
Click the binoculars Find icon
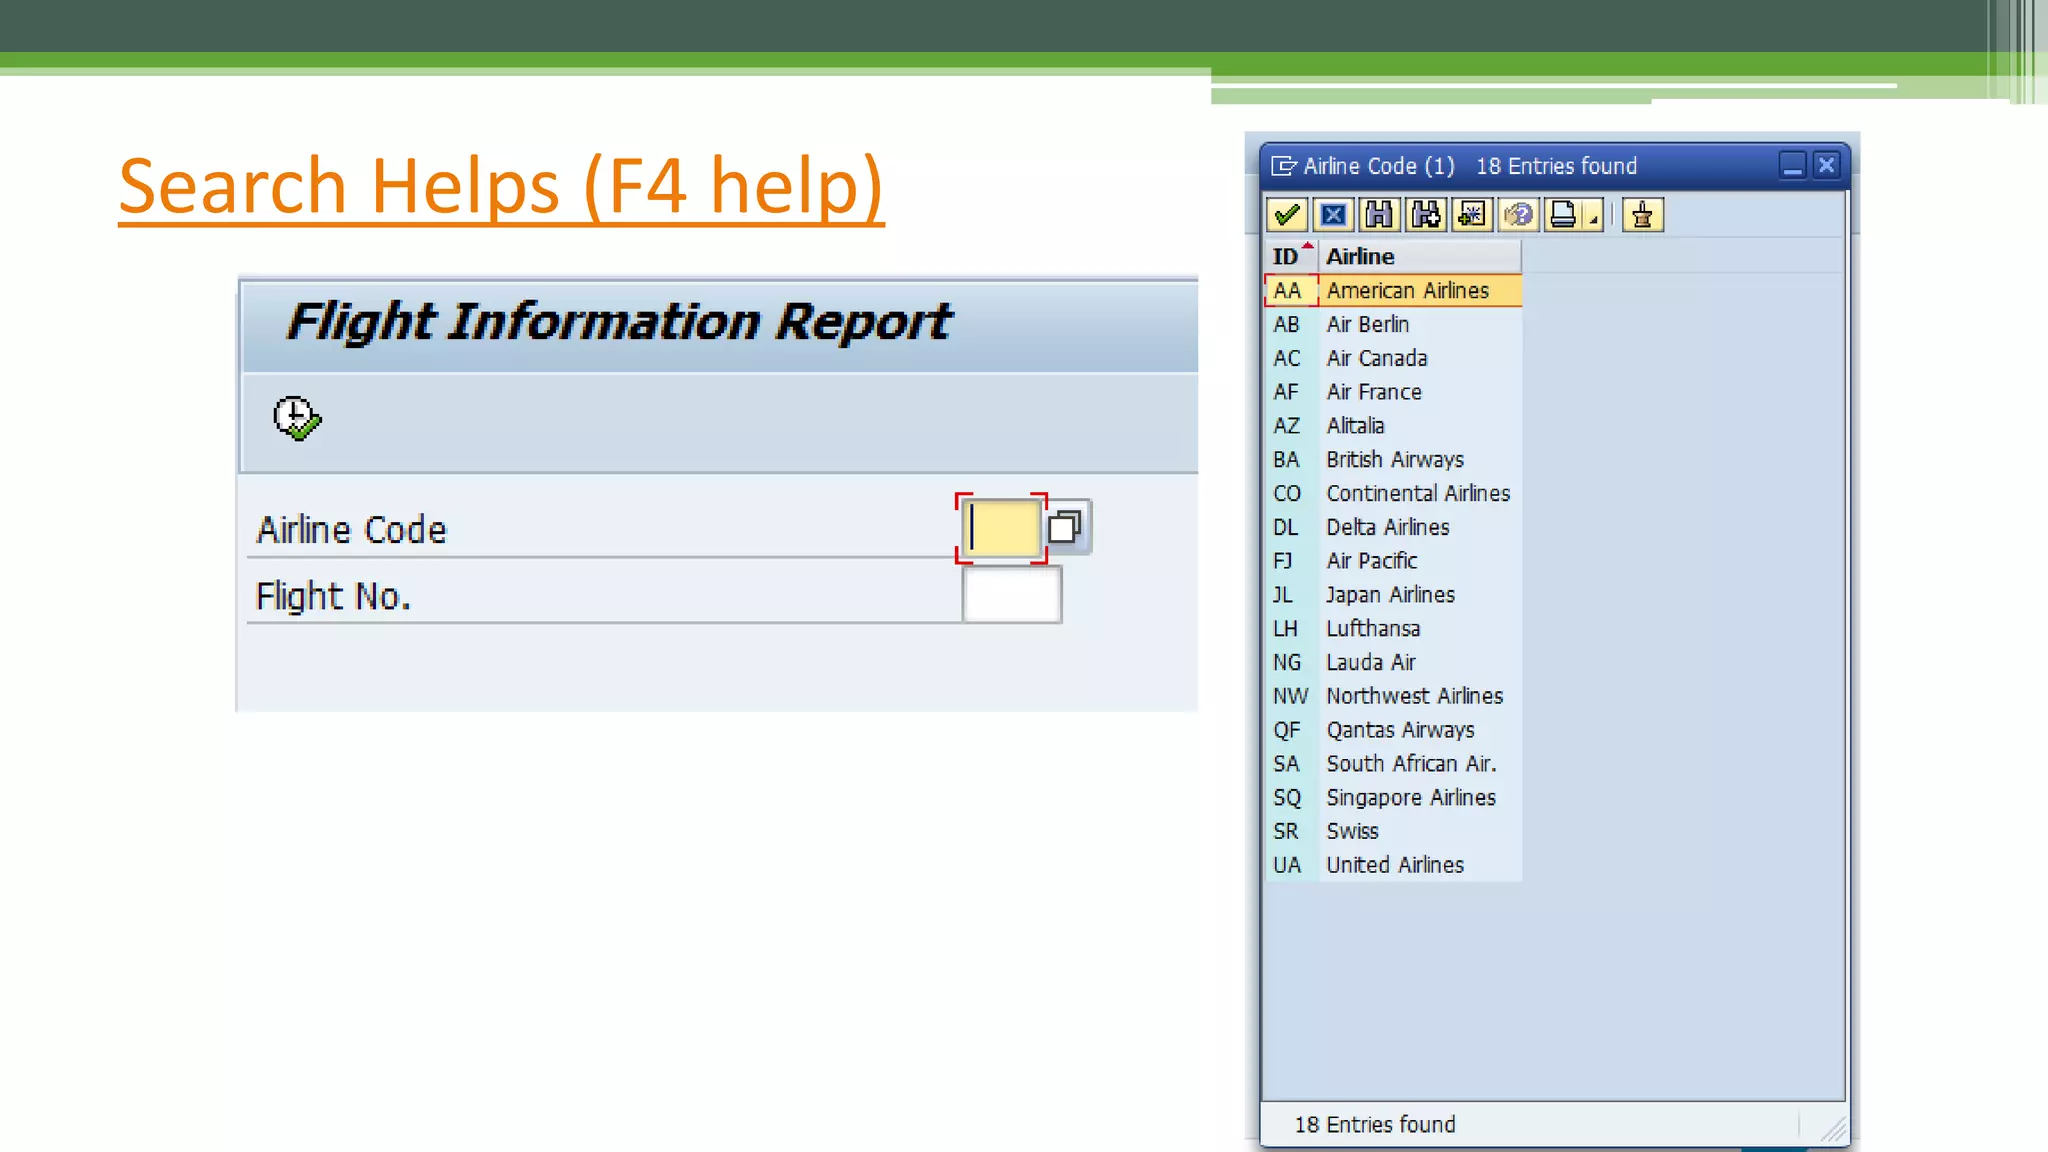click(x=1379, y=215)
